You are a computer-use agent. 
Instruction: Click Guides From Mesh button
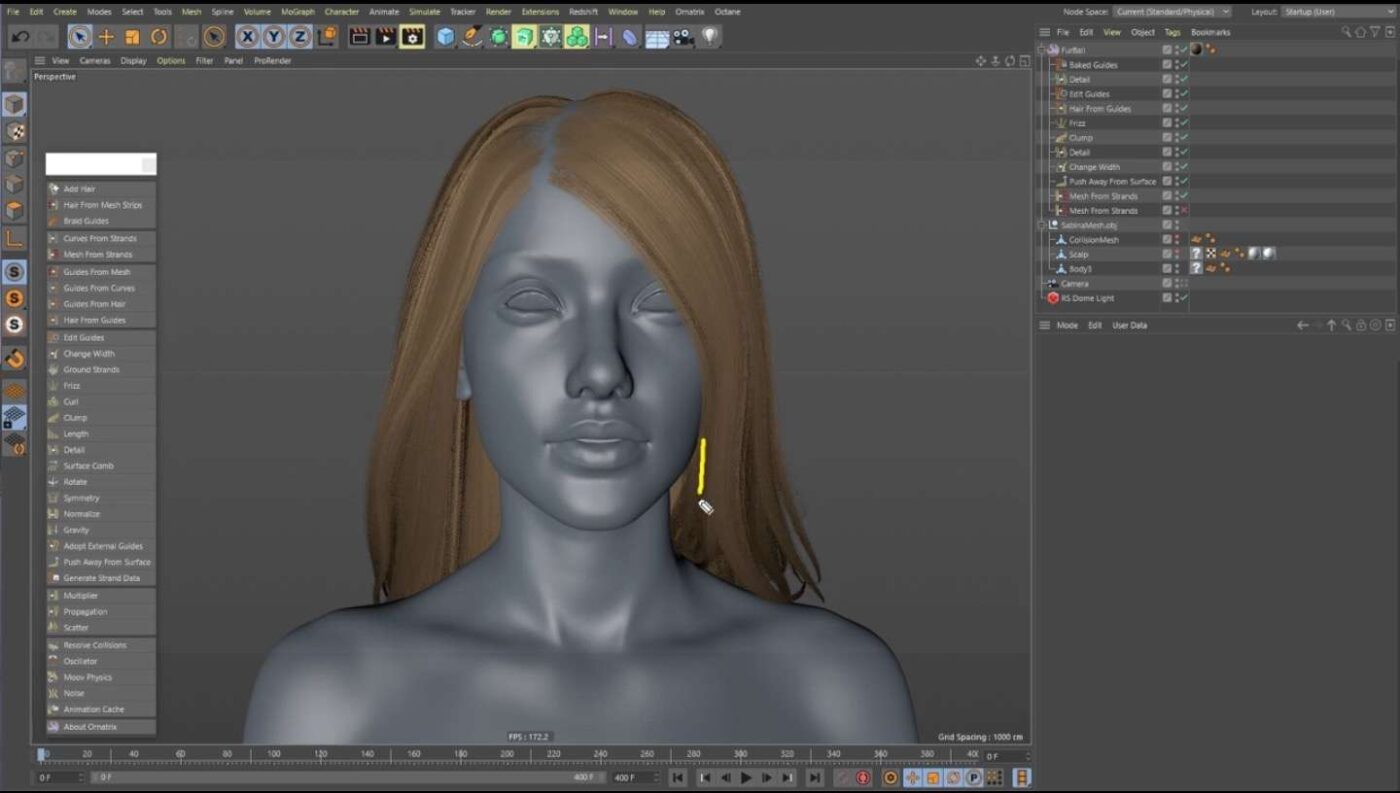pyautogui.click(x=101, y=272)
